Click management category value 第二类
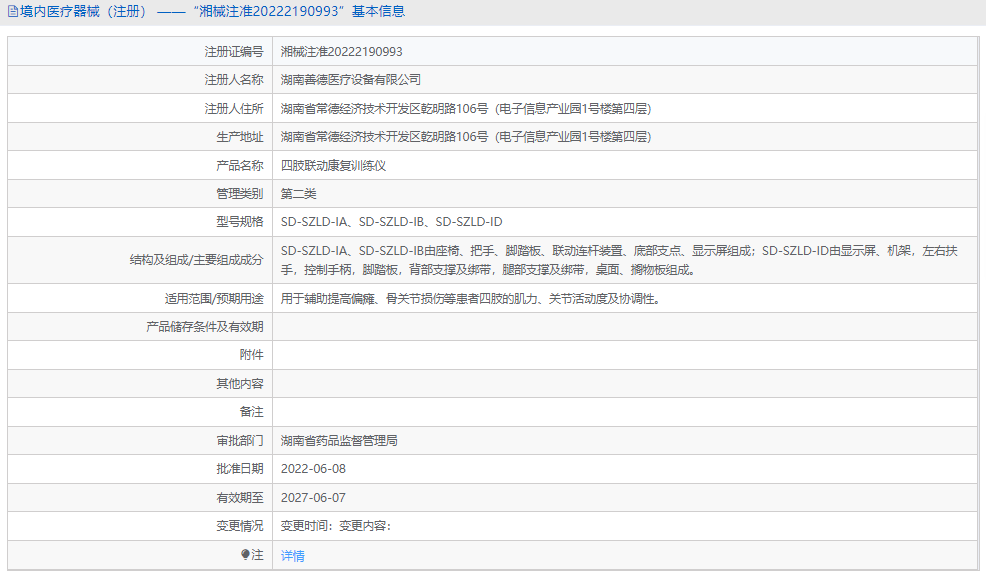The height and width of the screenshot is (576, 986). click(299, 194)
